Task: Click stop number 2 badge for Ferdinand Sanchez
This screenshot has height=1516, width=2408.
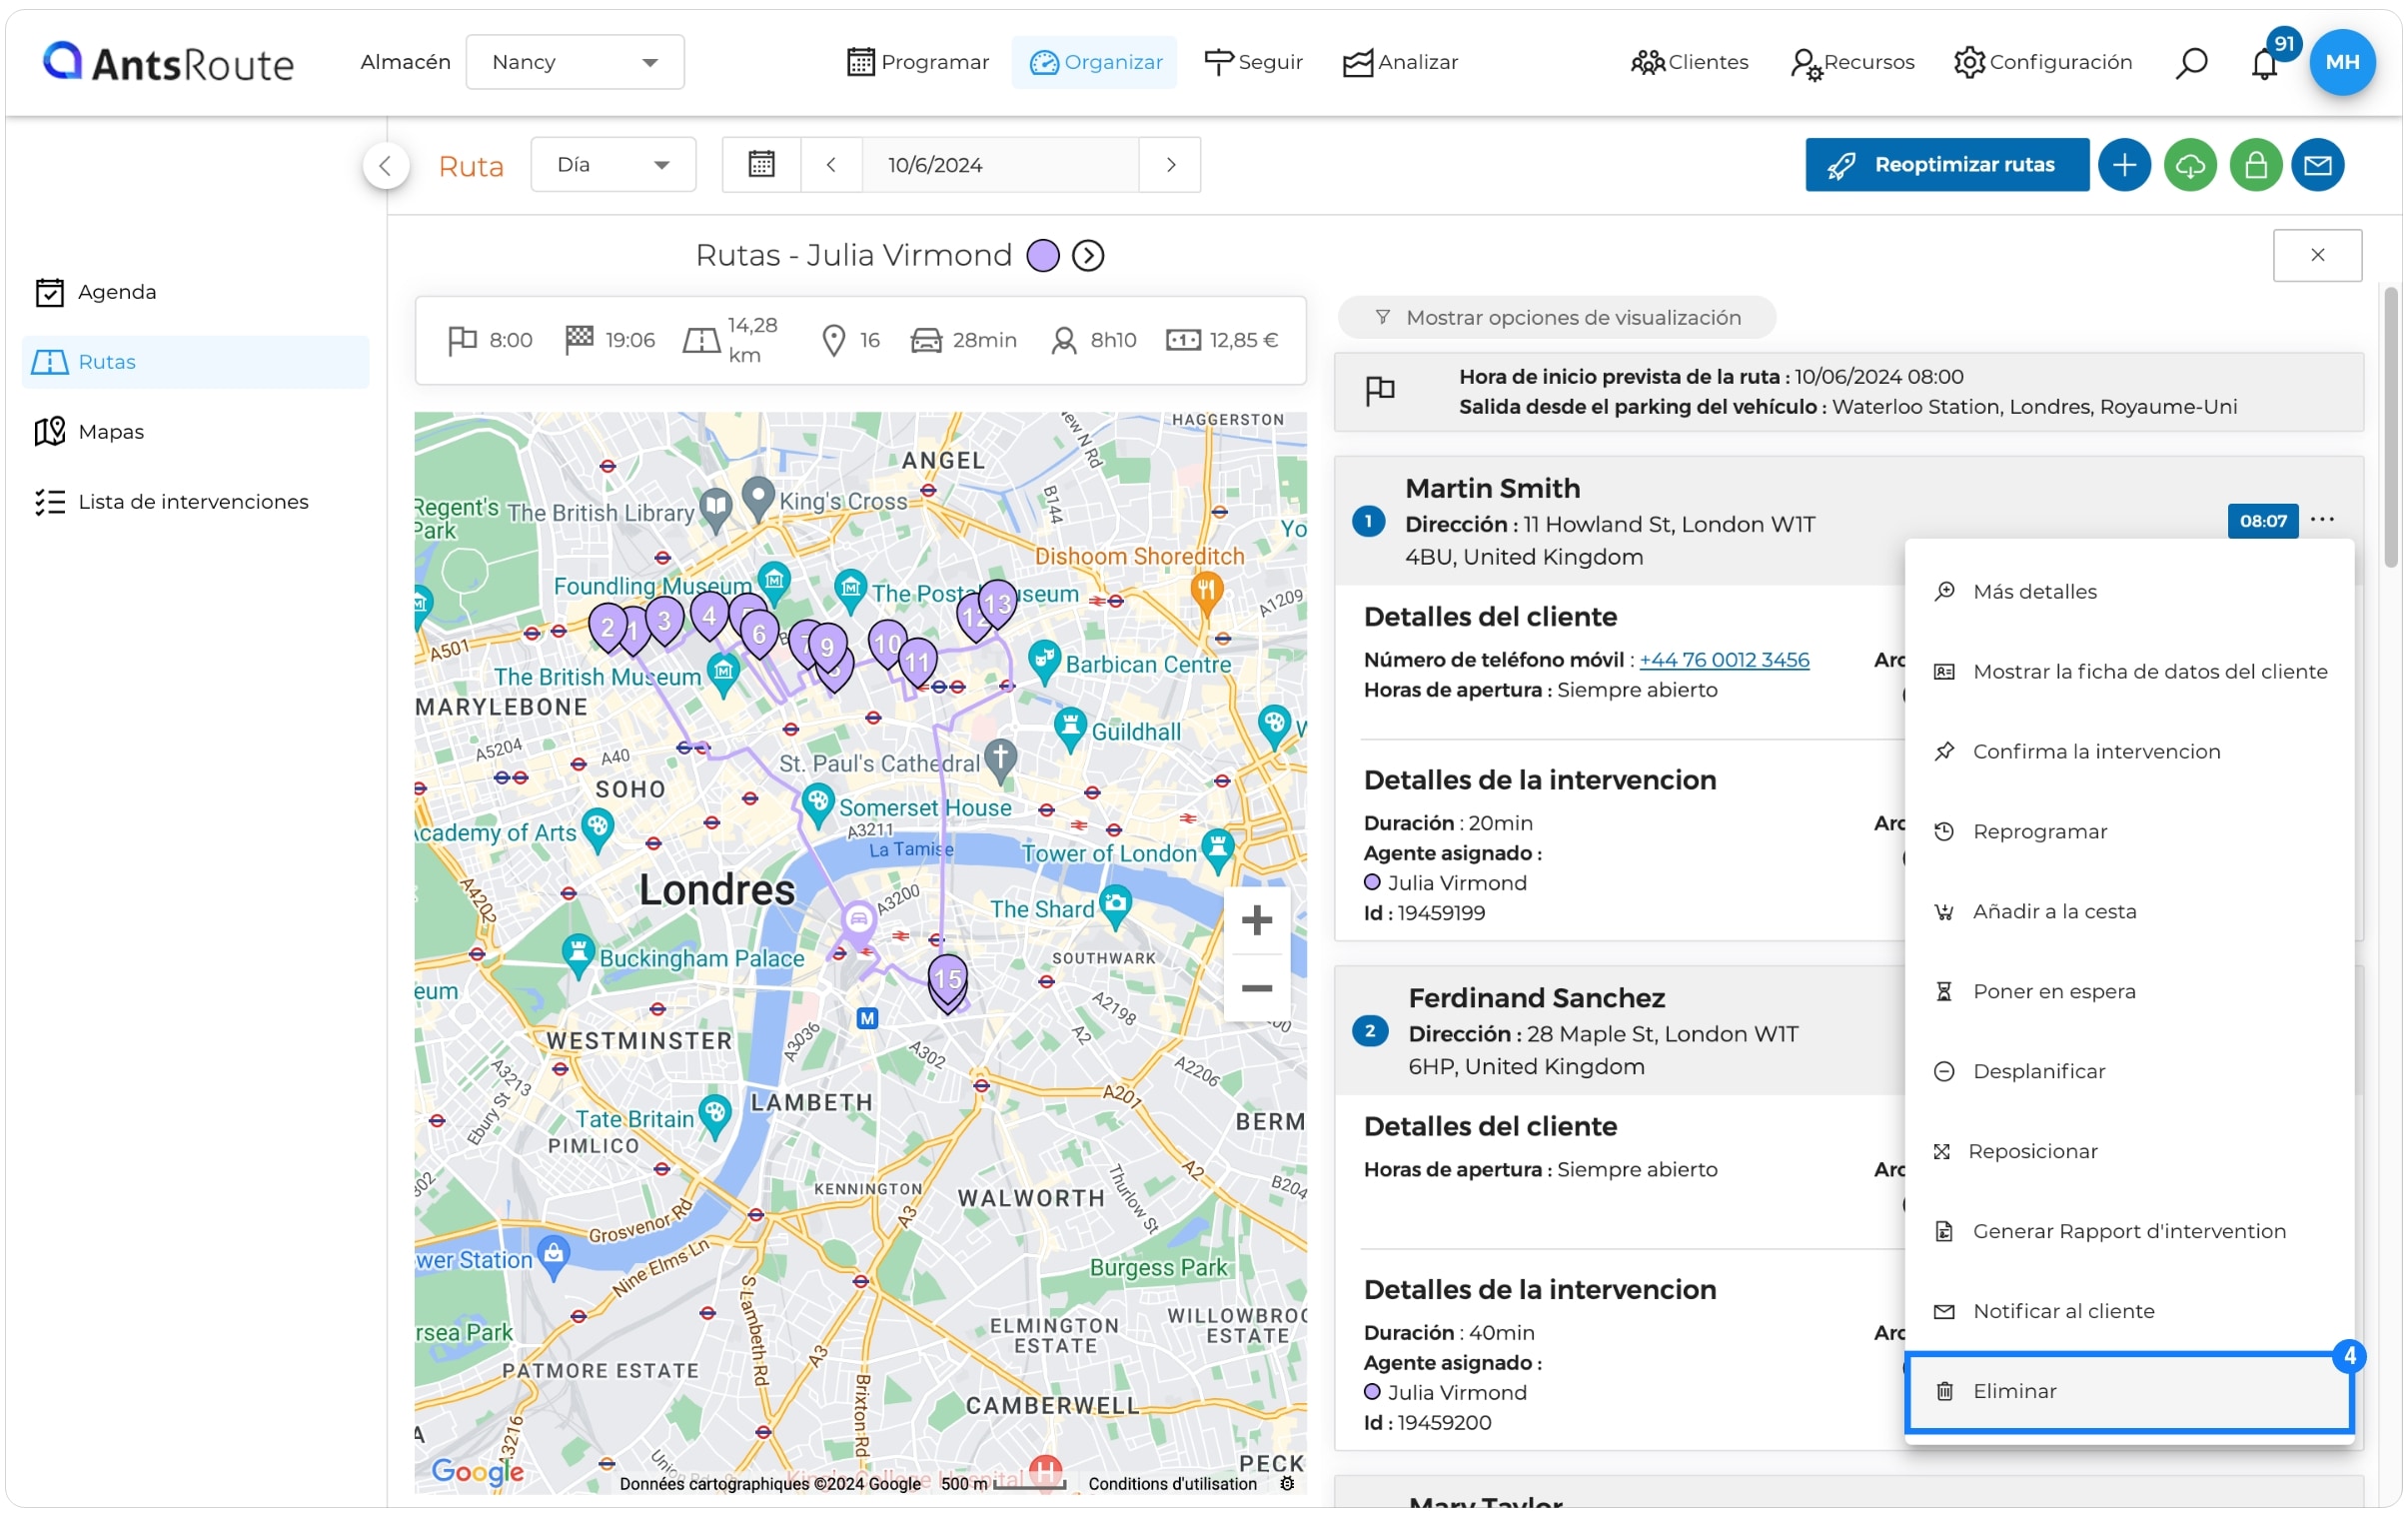Action: 1369,1031
